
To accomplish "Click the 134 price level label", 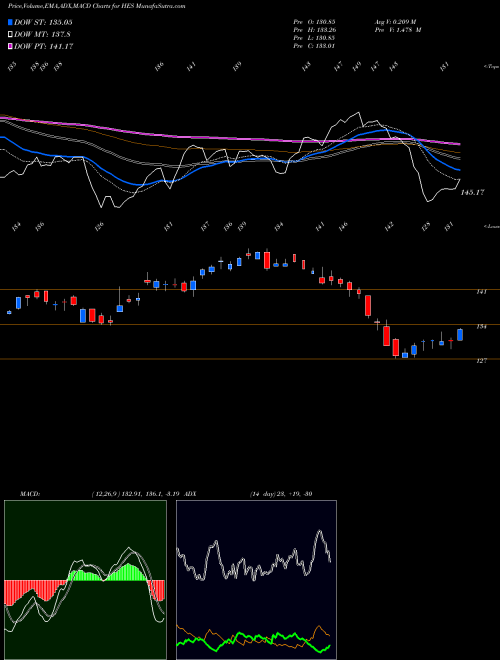I will [x=481, y=326].
